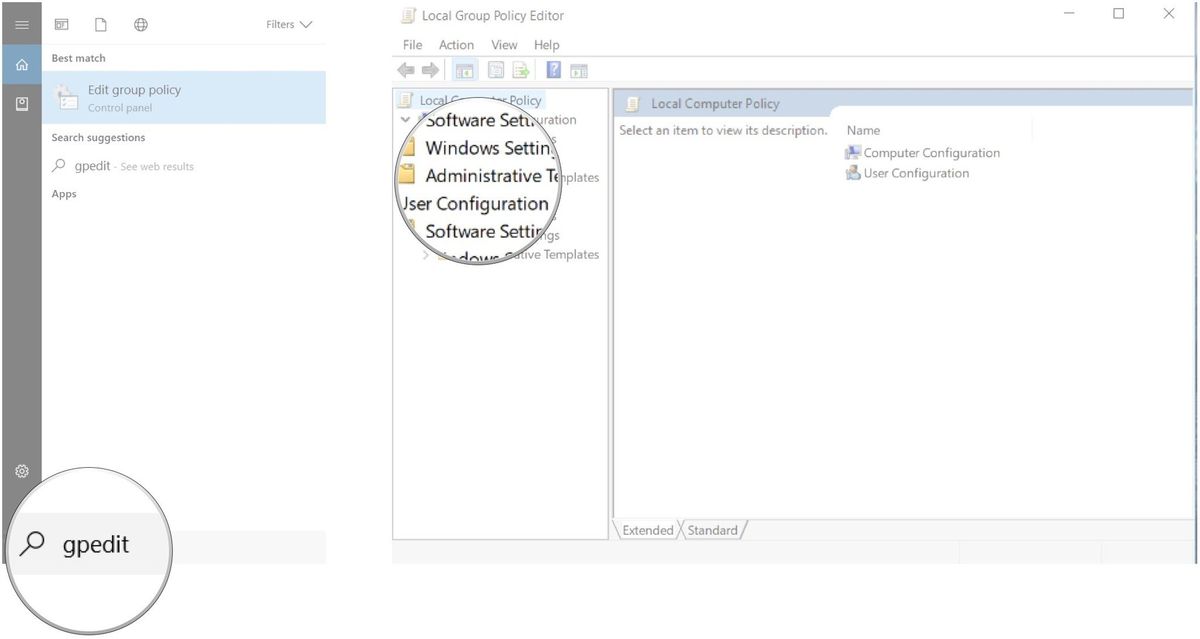
Task: Click the Local Group Policy Editor title bar icon
Action: coord(408,15)
